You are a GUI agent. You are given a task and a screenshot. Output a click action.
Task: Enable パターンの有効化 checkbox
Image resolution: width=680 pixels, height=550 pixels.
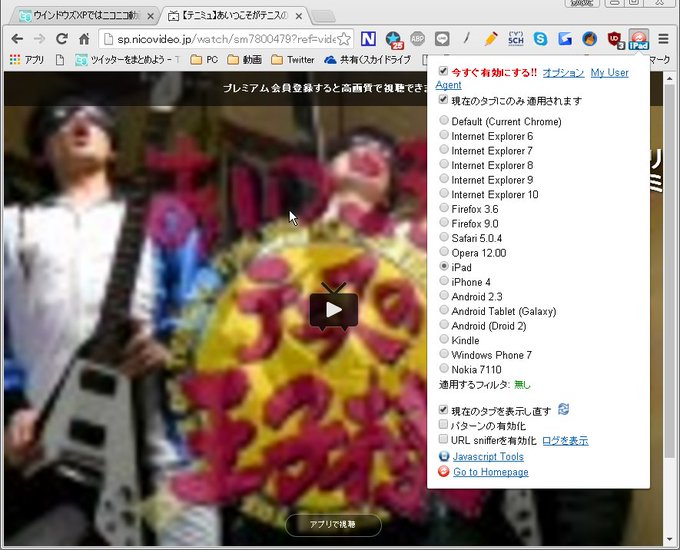[x=443, y=424]
